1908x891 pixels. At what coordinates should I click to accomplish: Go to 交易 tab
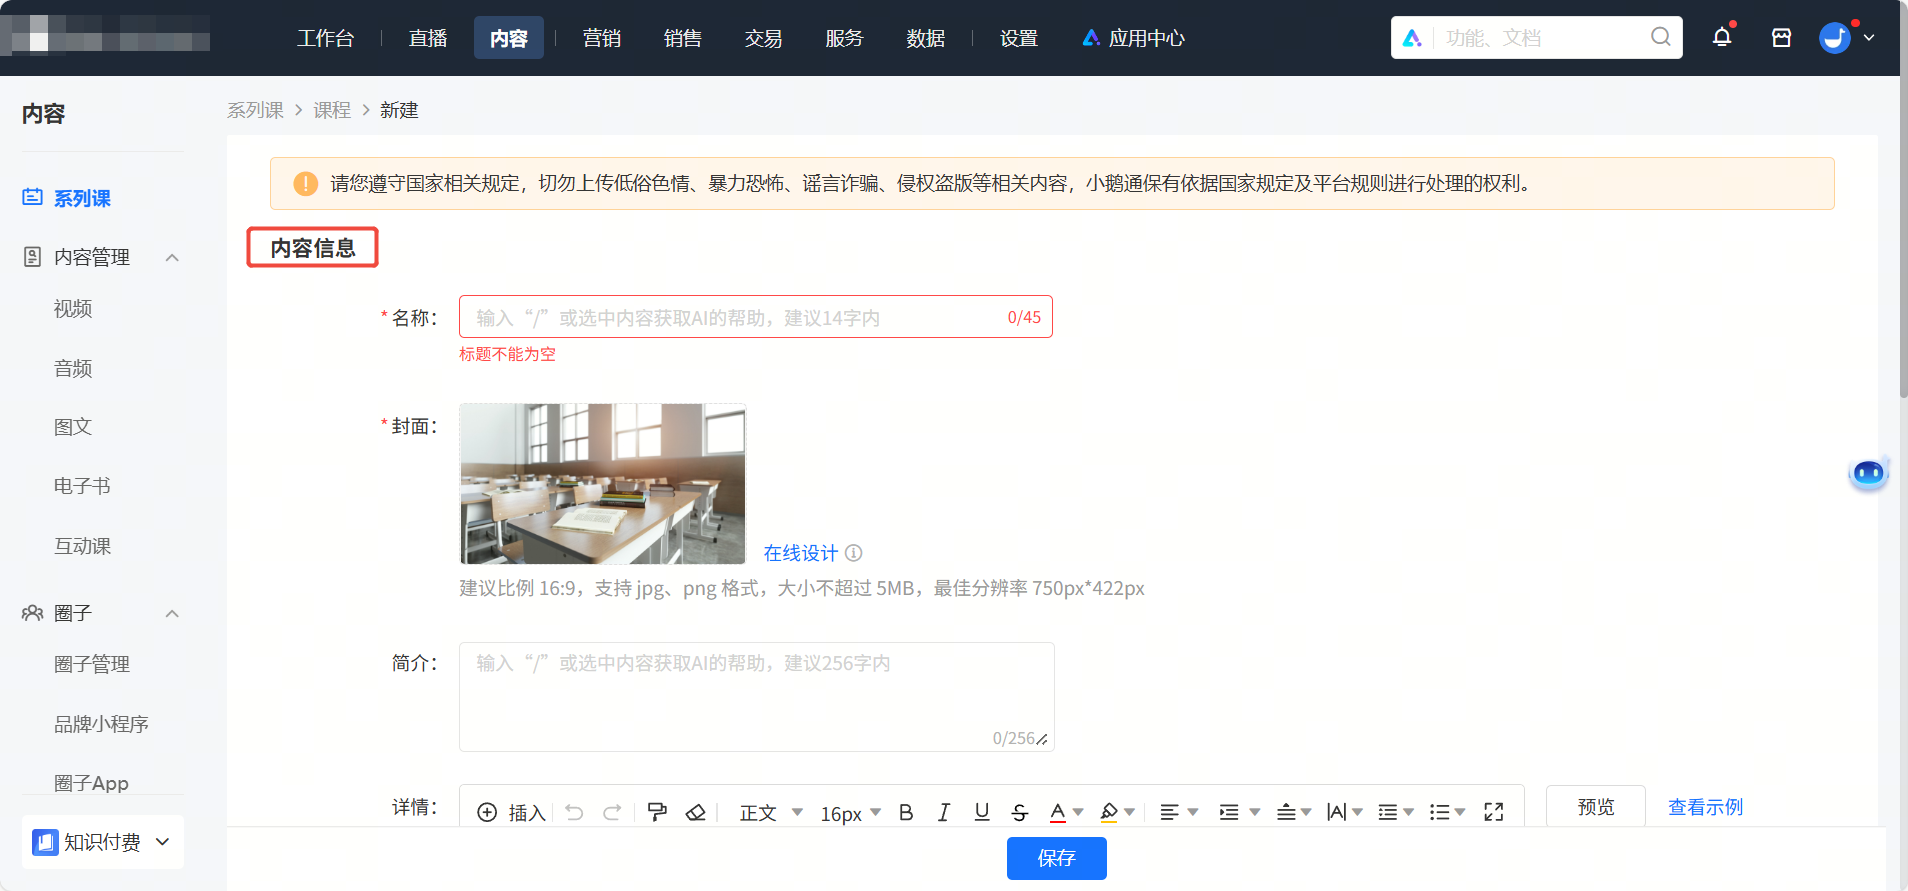coord(764,38)
